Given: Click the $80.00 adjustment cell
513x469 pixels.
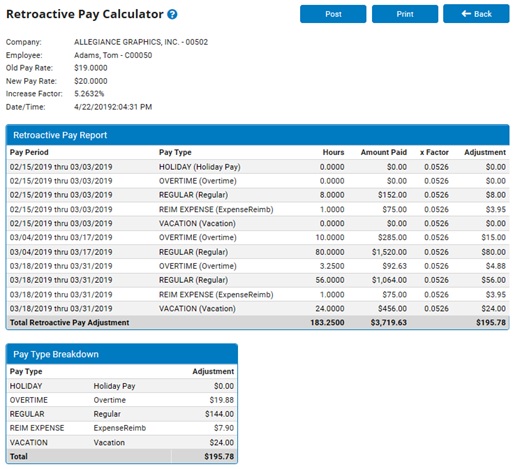Looking at the screenshot, I should [494, 252].
